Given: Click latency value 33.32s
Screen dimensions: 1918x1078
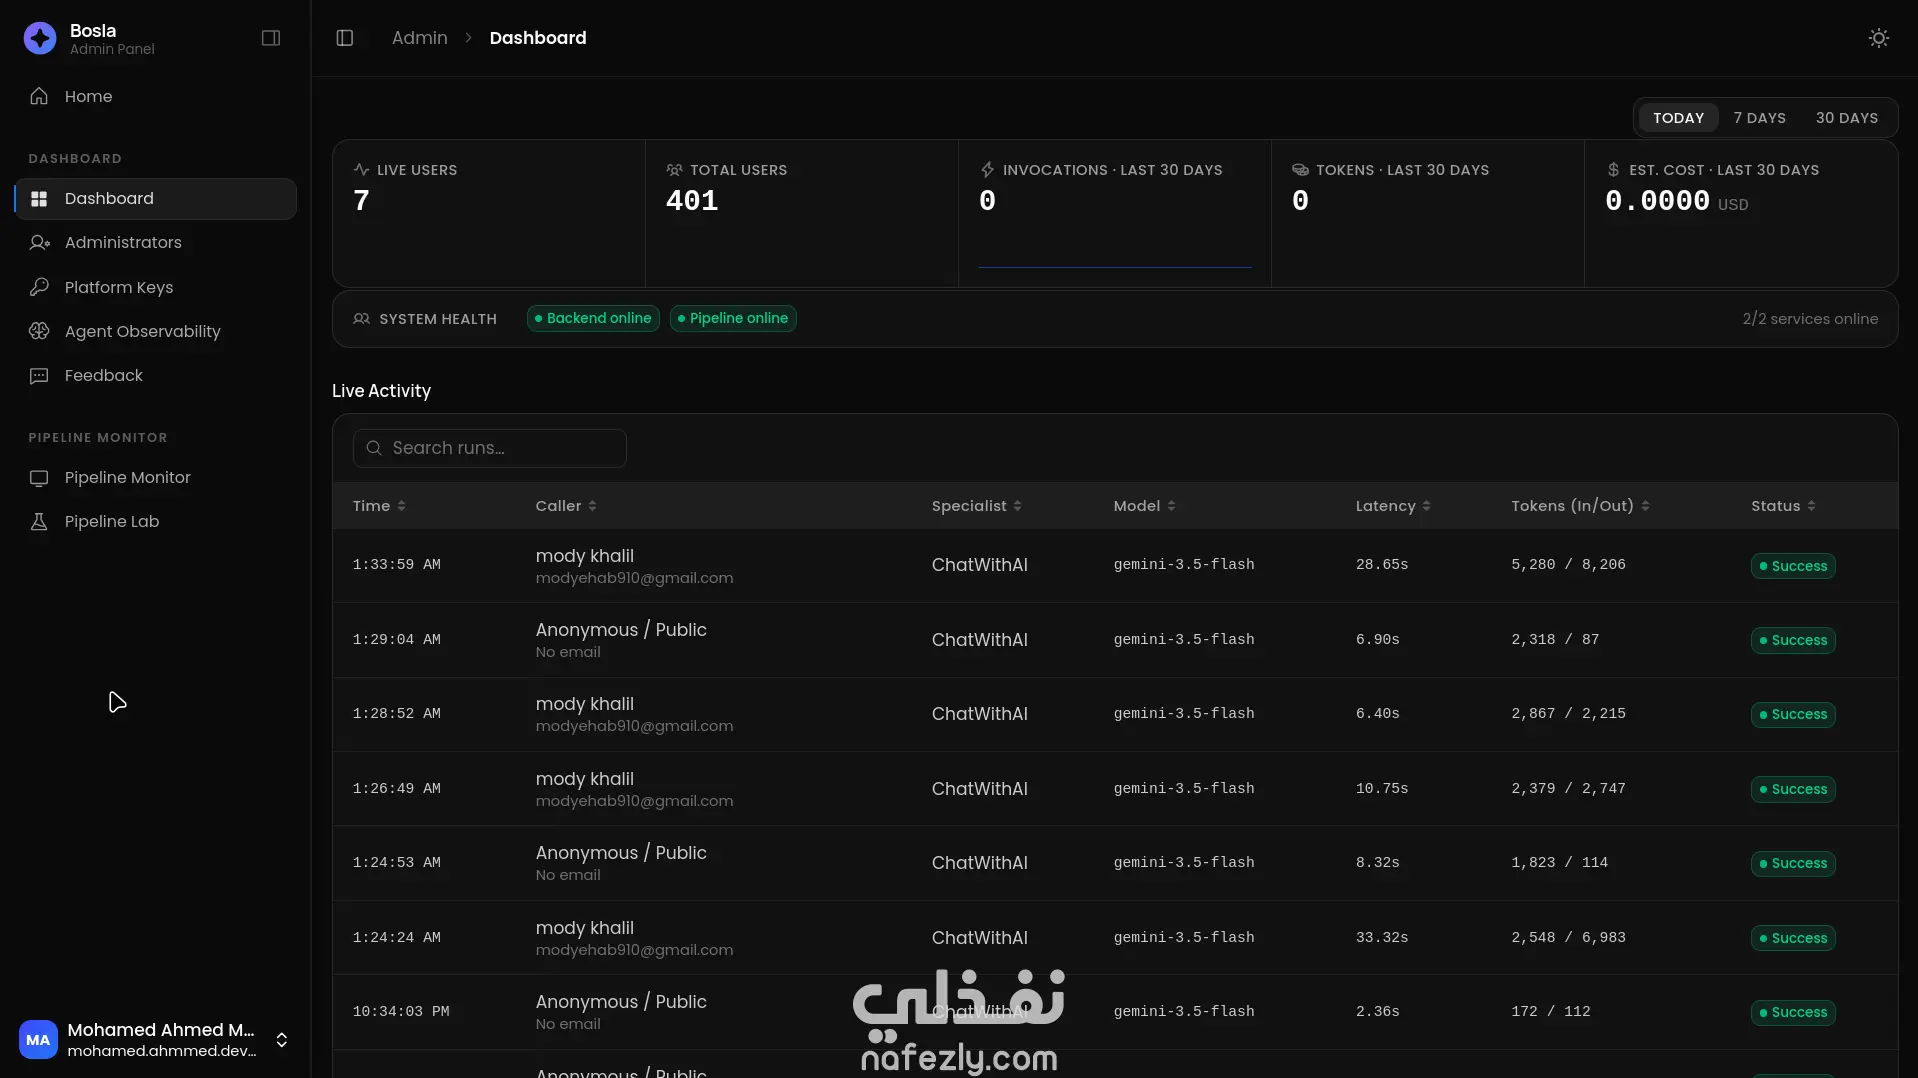Looking at the screenshot, I should [x=1382, y=938].
